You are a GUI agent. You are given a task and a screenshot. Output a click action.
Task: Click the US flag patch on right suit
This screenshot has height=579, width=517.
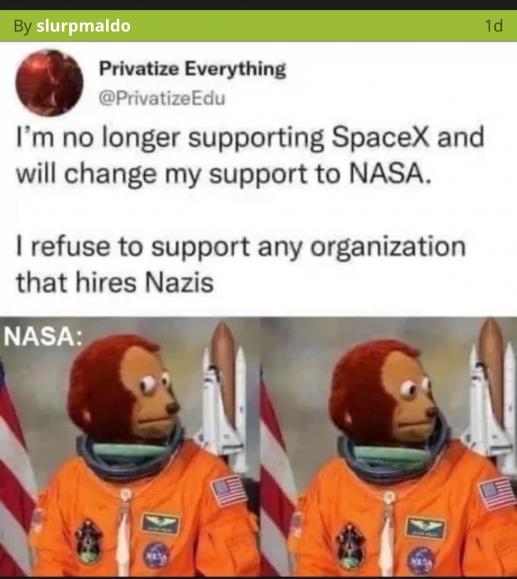pos(497,493)
